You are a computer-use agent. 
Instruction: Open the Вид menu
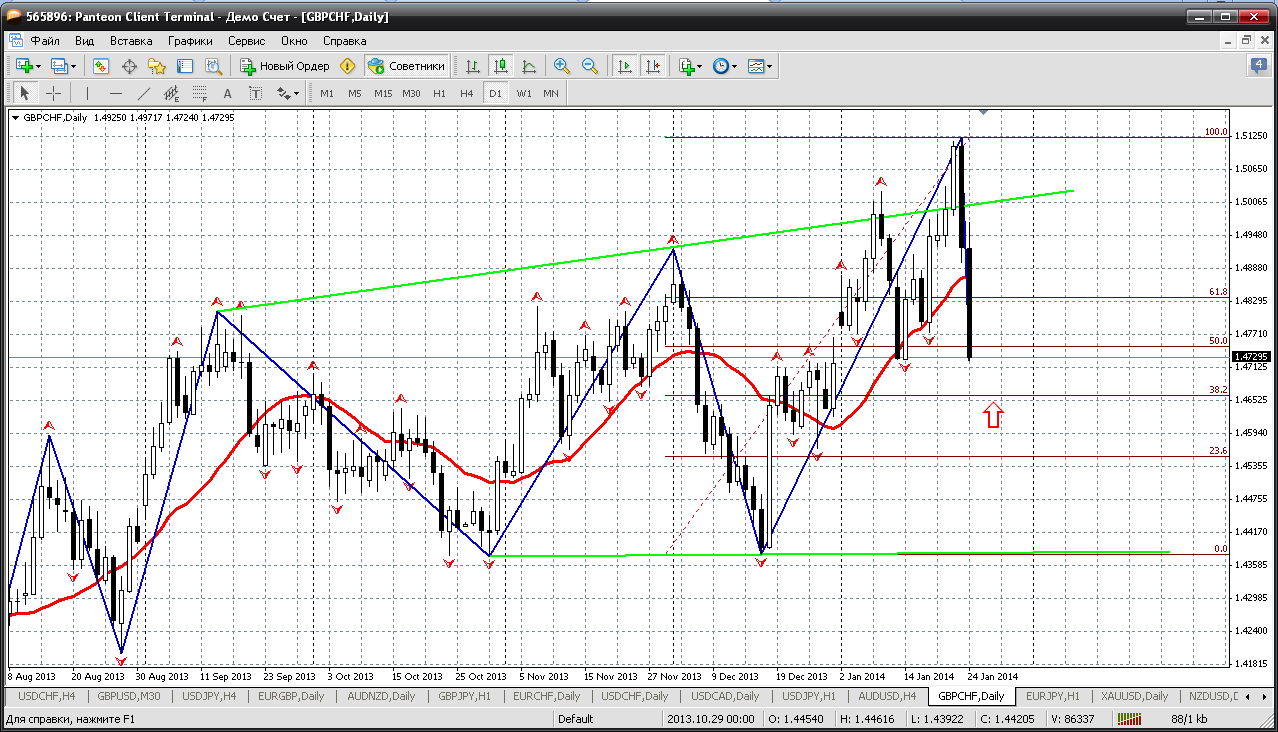pos(84,41)
